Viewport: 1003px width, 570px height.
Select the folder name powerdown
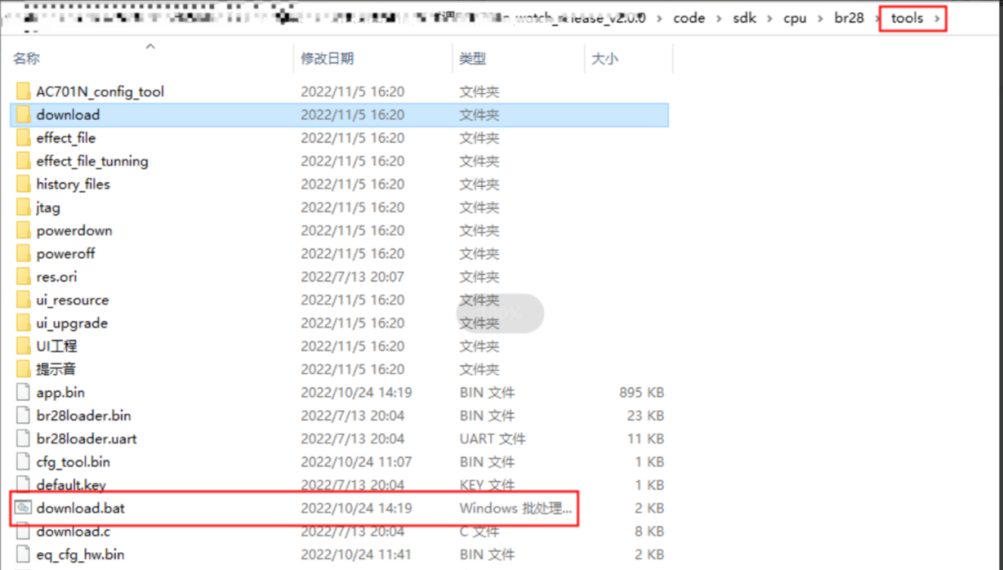coord(74,230)
